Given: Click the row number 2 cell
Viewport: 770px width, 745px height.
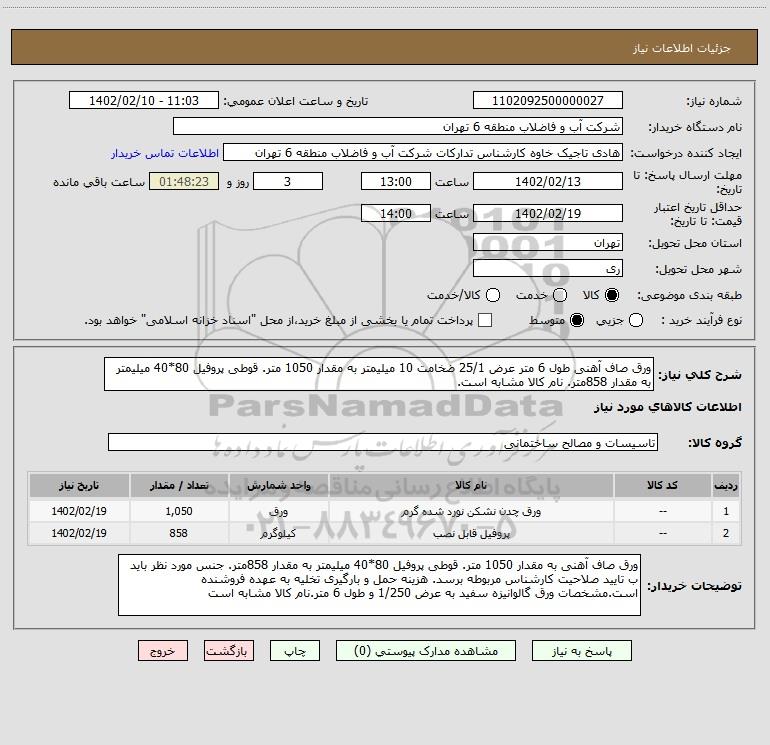Looking at the screenshot, I should [x=726, y=533].
